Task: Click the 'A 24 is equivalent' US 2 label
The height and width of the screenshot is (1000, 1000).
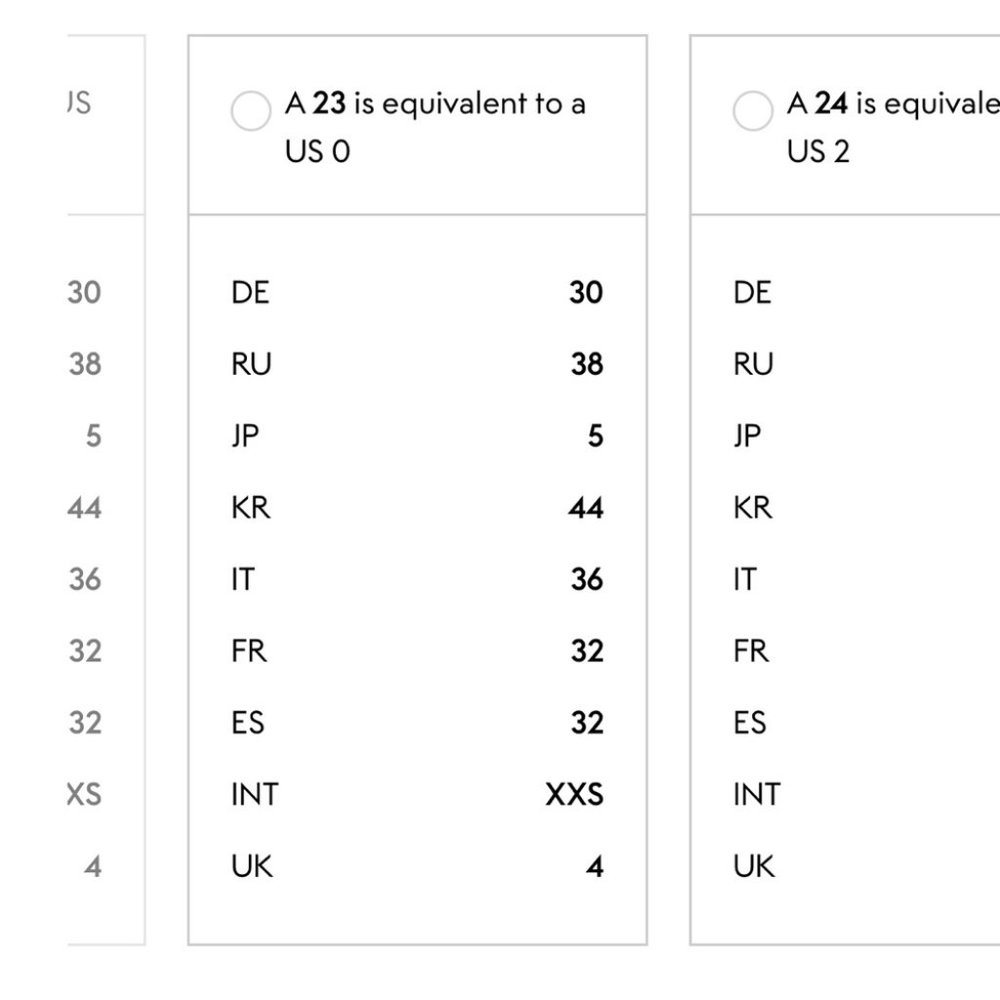Action: 893,127
